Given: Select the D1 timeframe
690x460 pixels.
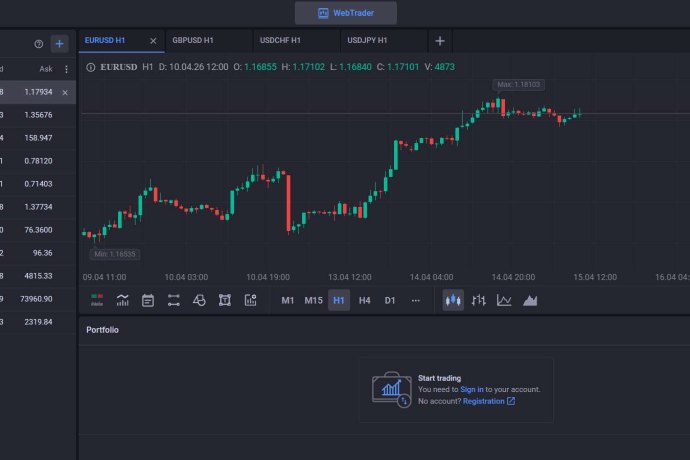Looking at the screenshot, I should click(x=390, y=300).
